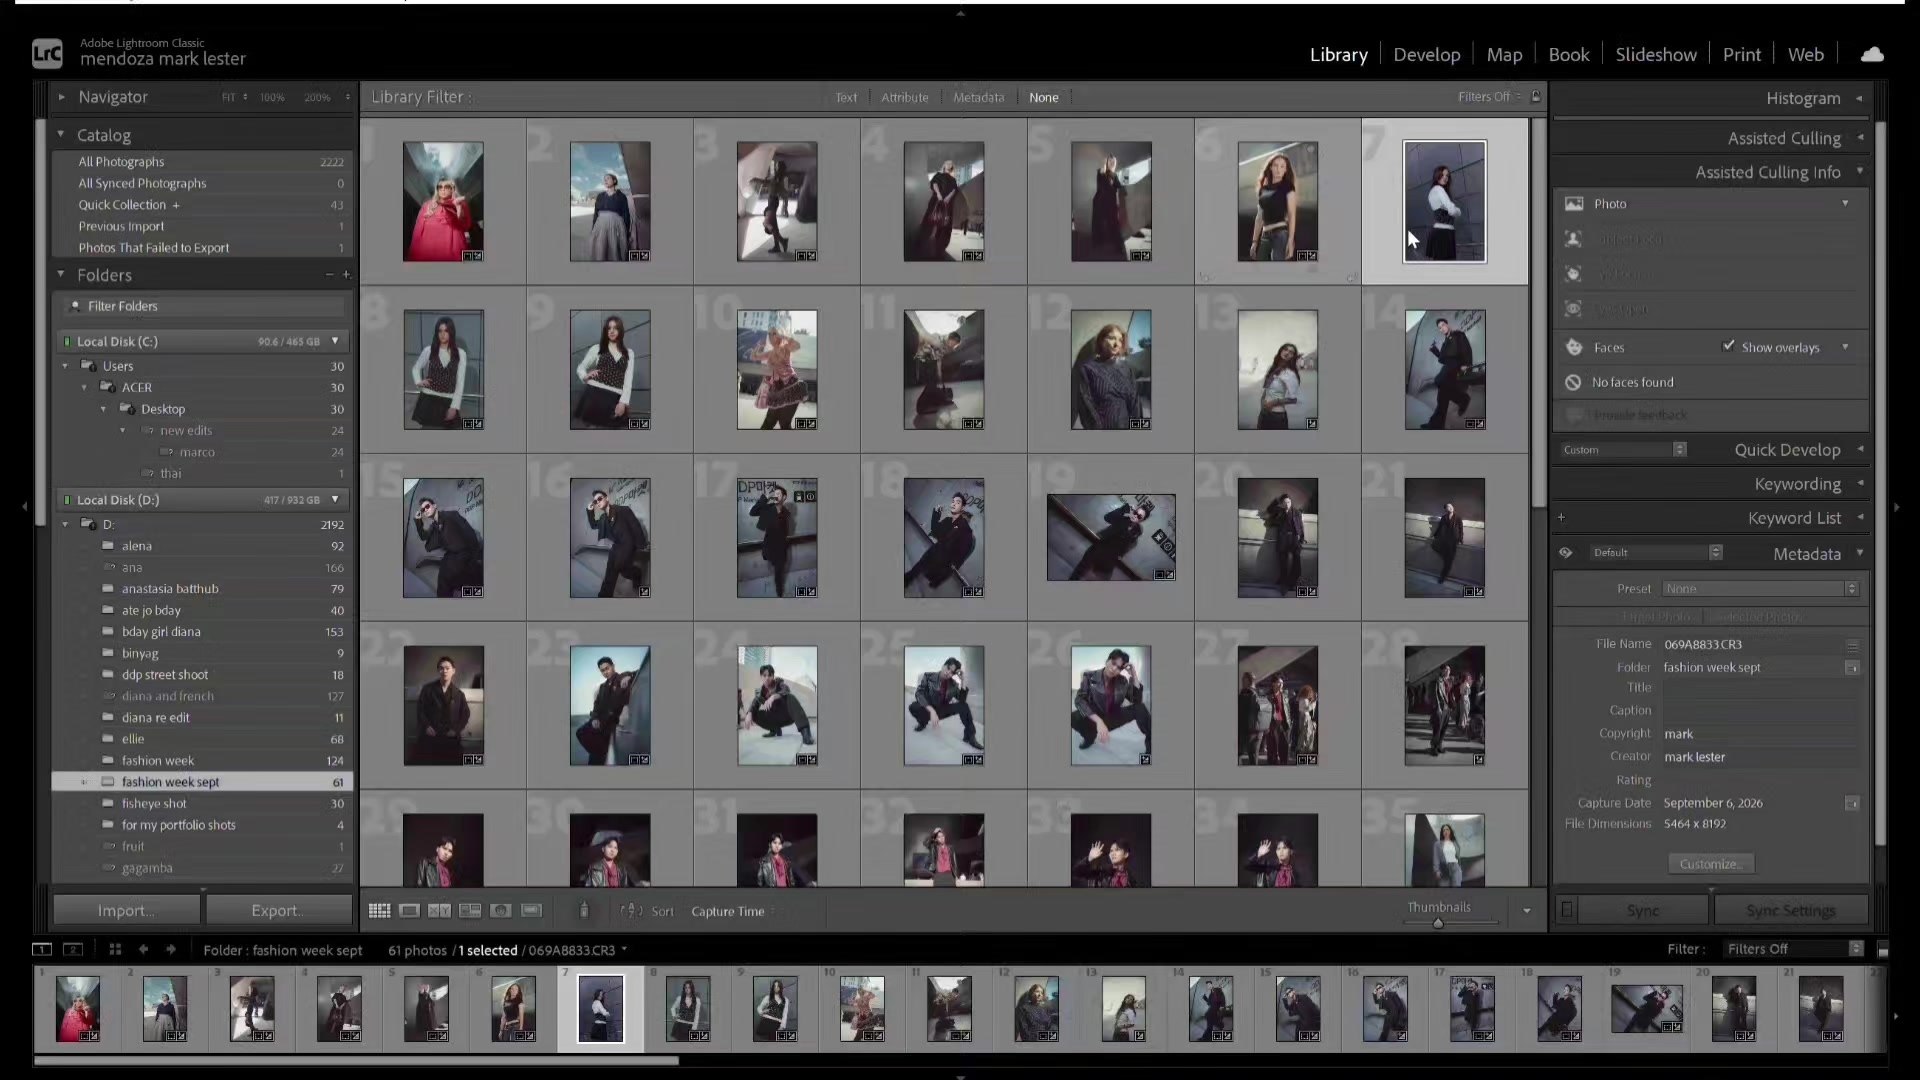This screenshot has height=1080, width=1920.
Task: Select the Painter spray can tool
Action: click(584, 910)
